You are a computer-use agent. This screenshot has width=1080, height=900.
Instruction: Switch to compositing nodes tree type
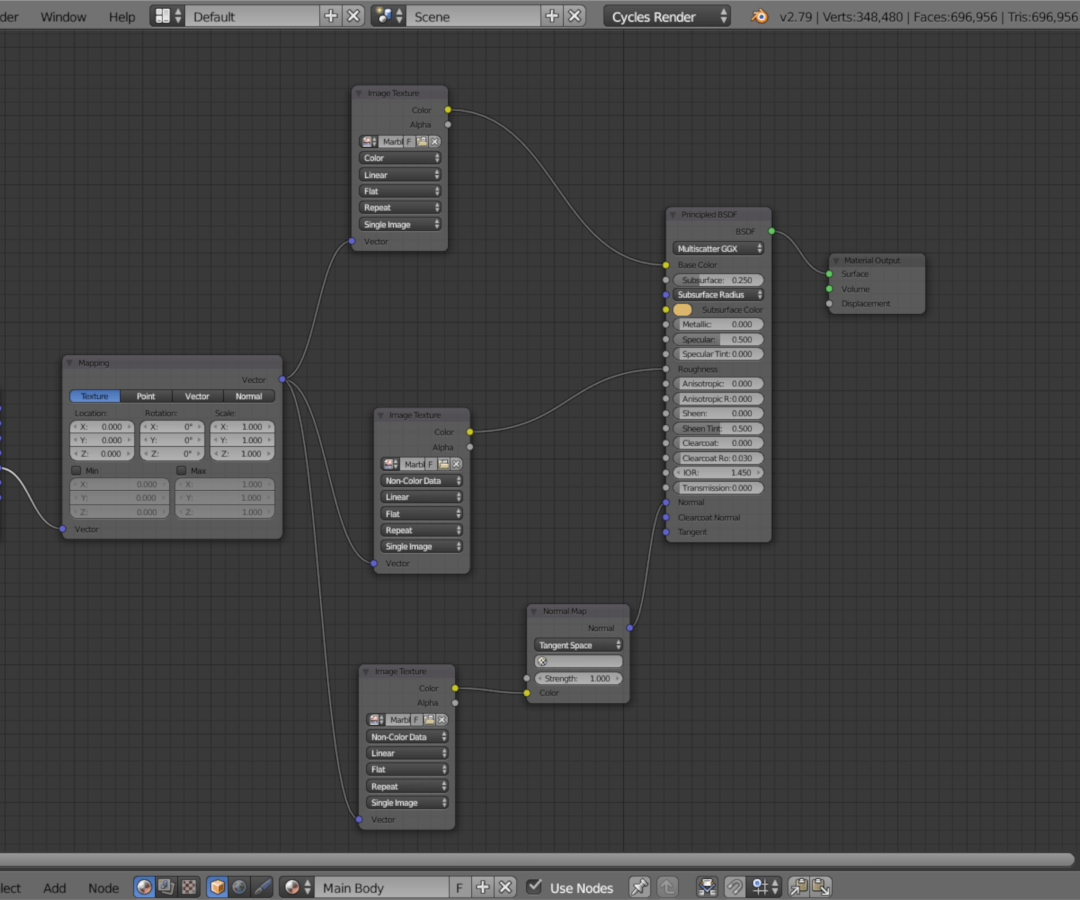tap(167, 887)
